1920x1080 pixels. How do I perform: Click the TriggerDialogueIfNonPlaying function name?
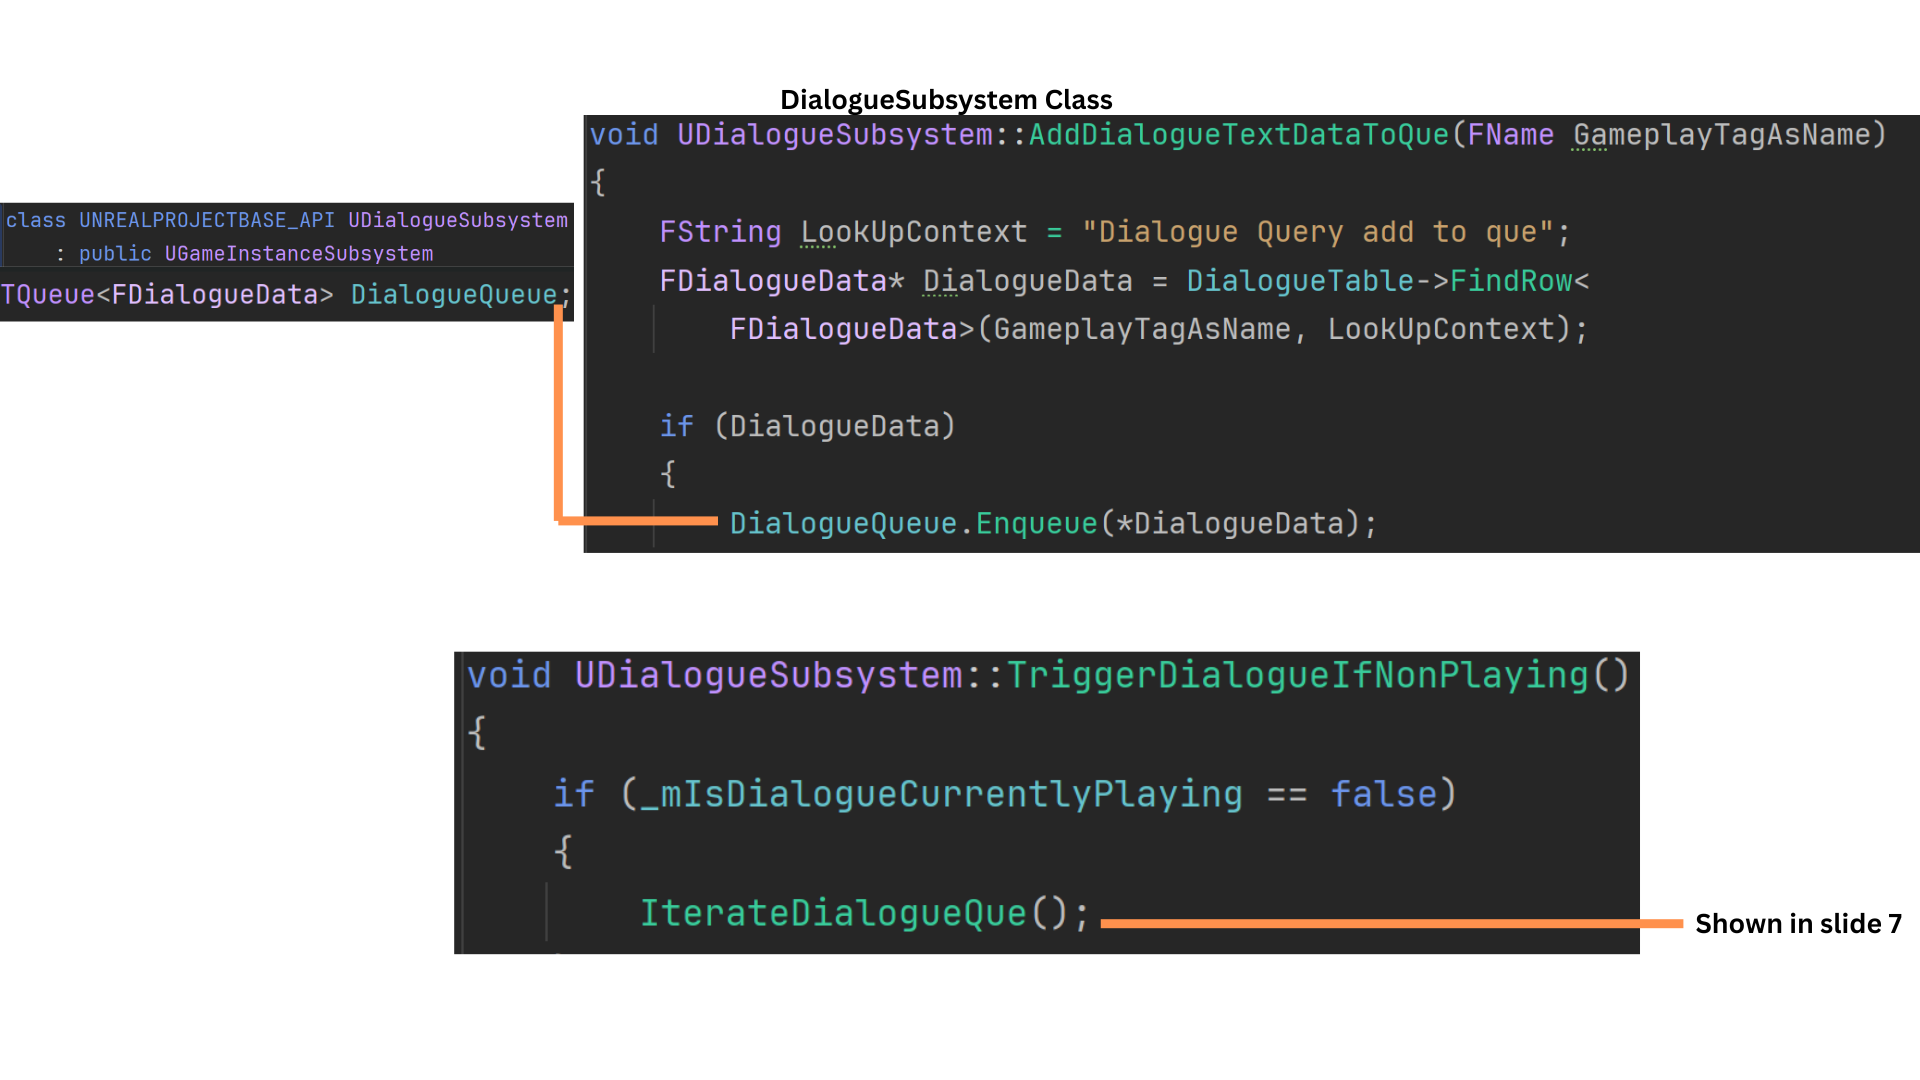tap(1297, 675)
